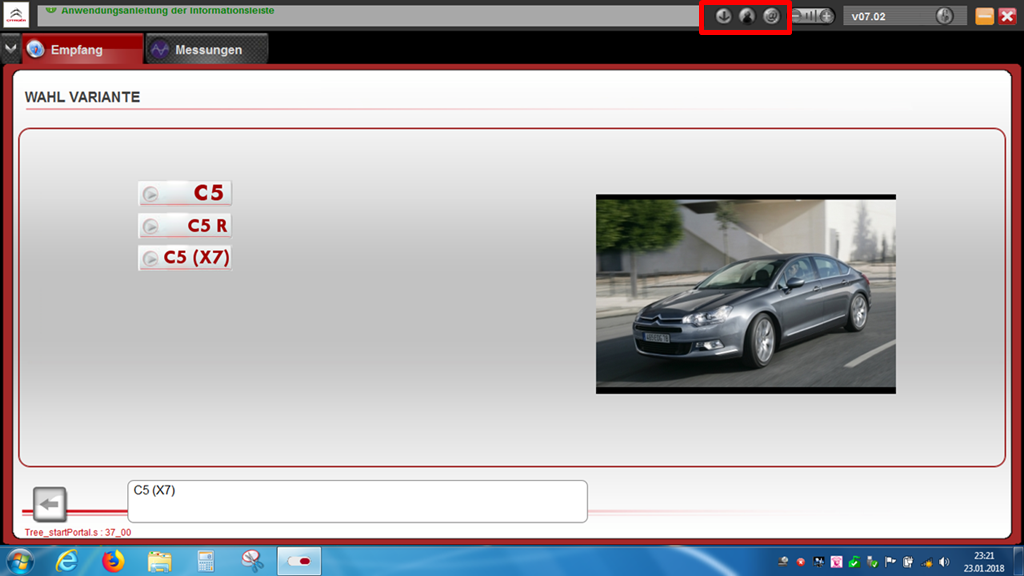This screenshot has width=1024, height=576.
Task: Choose the plain C5 variant
Action: click(x=185, y=193)
